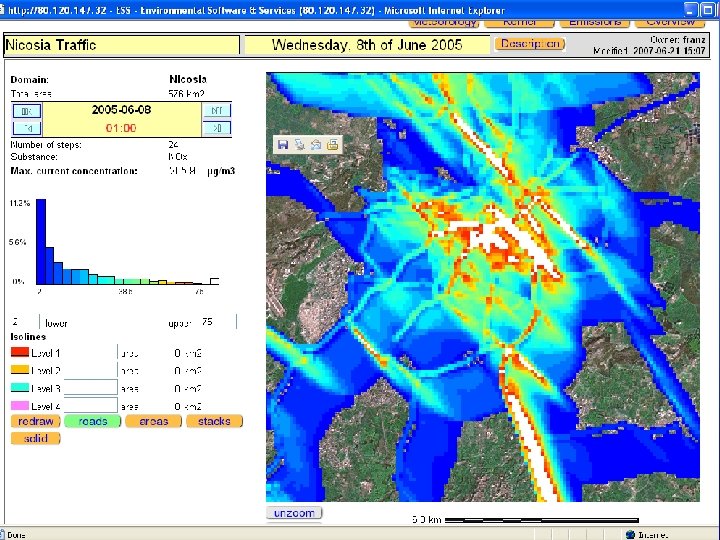
Task: Click the Level 3 isoline value field
Action: click(90, 388)
